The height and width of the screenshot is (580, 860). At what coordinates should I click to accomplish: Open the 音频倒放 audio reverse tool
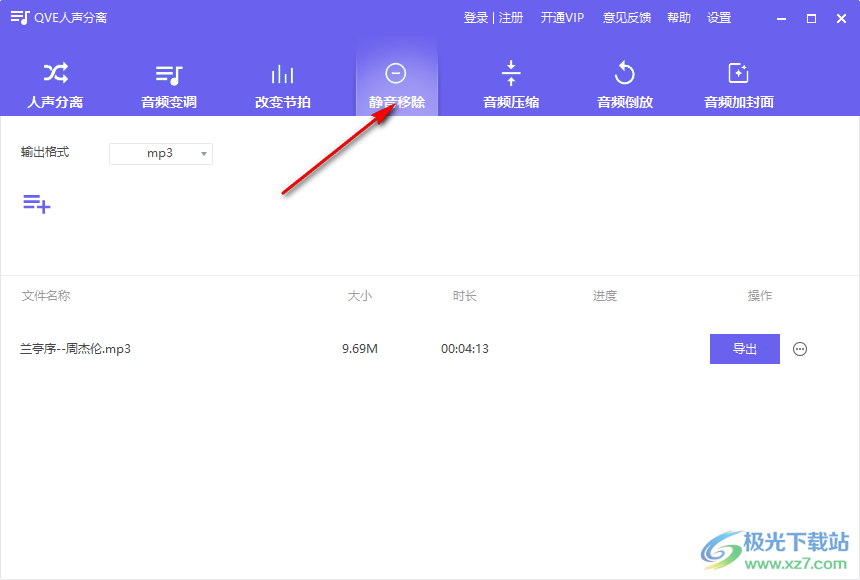pos(624,83)
